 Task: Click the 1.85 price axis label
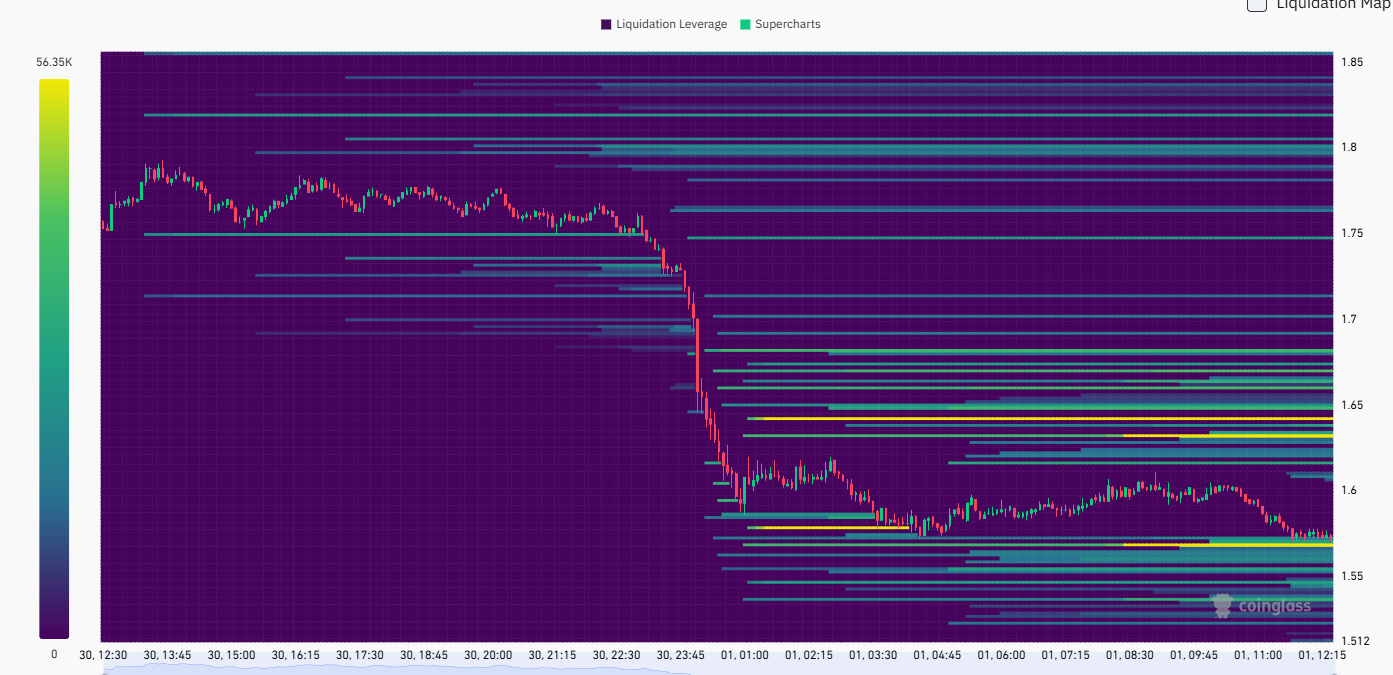click(x=1351, y=62)
